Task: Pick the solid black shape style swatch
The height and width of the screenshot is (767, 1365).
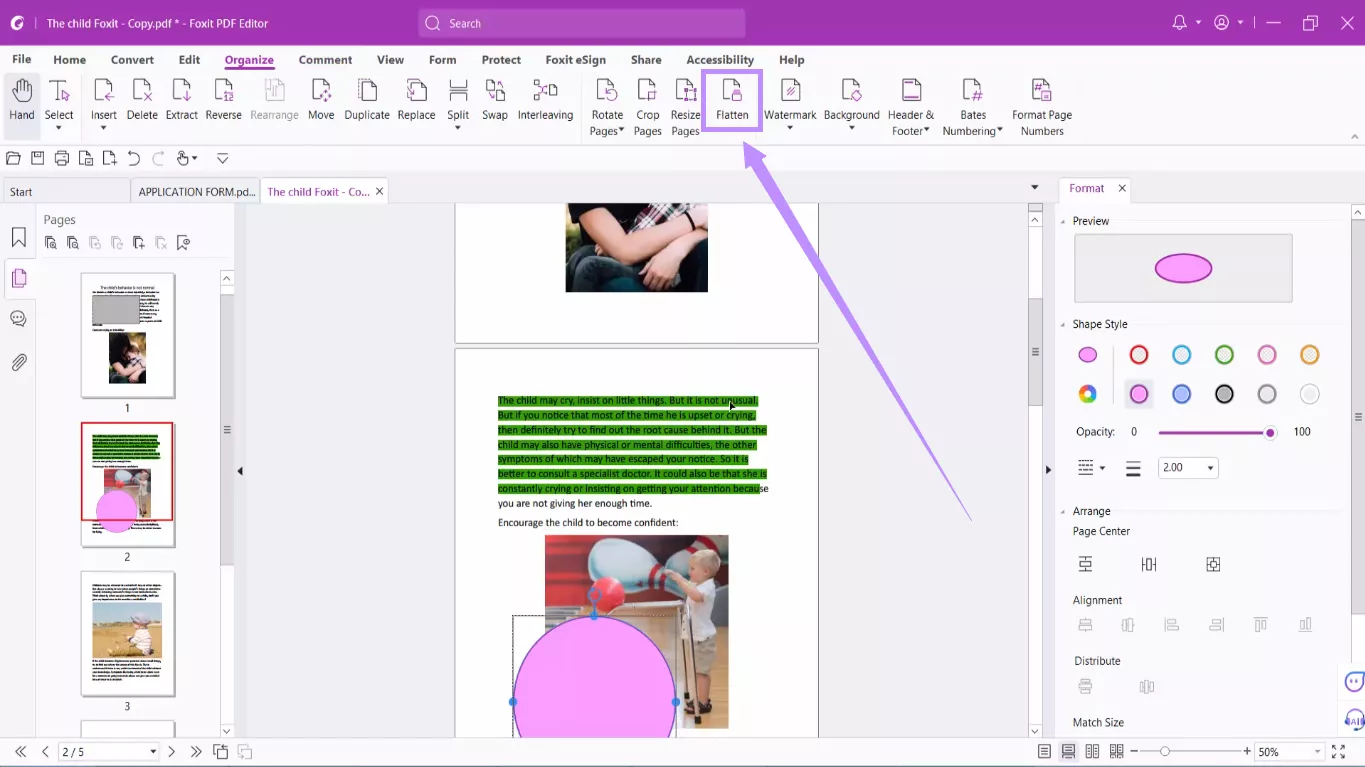Action: (1224, 395)
